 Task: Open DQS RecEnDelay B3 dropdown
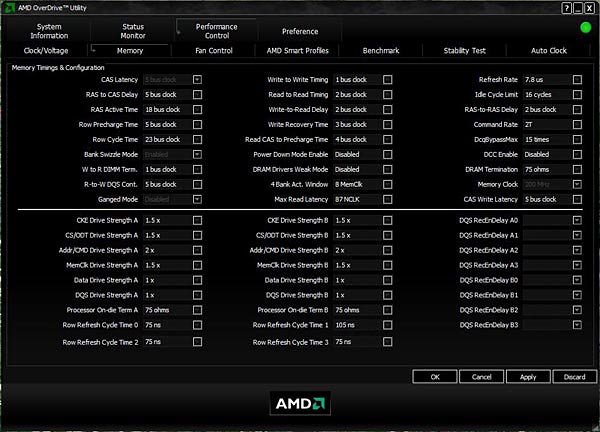click(x=577, y=325)
